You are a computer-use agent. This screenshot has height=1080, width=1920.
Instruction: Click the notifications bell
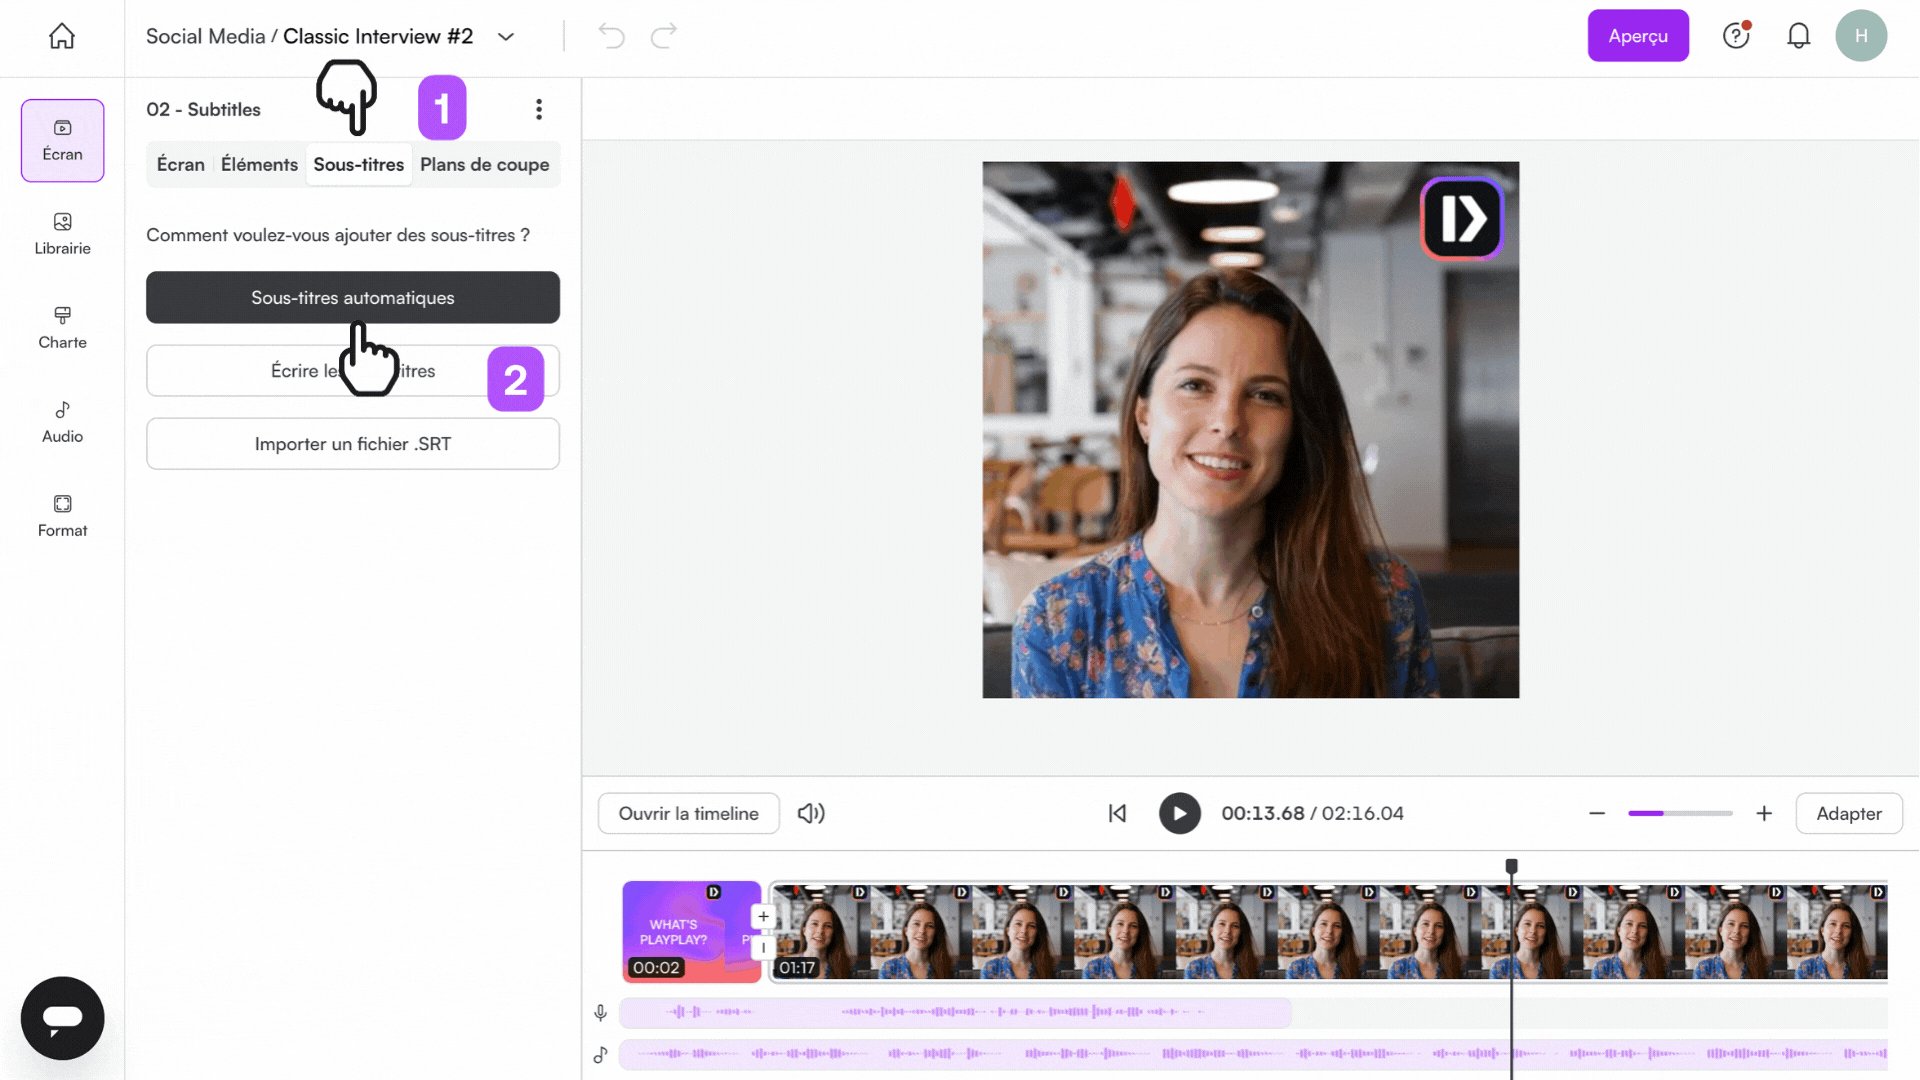coord(1799,35)
